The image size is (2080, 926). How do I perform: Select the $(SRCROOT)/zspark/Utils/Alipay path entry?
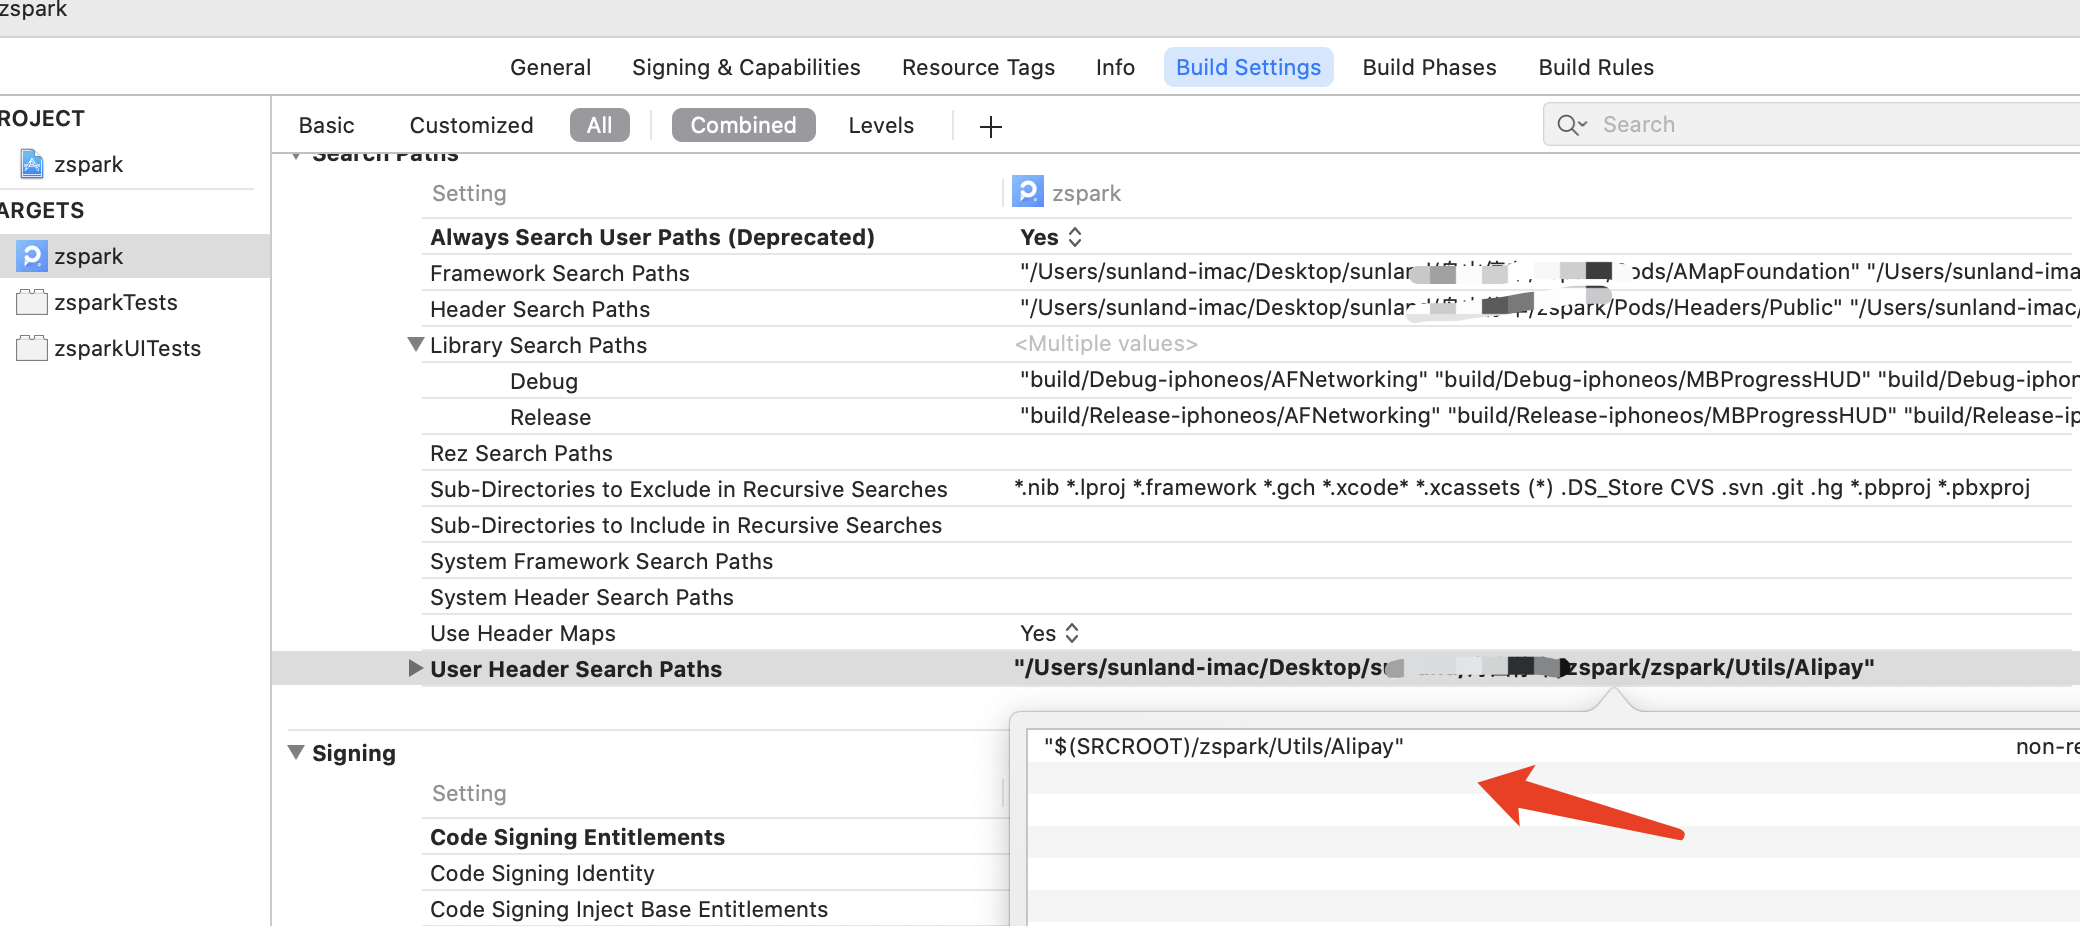coord(1224,746)
